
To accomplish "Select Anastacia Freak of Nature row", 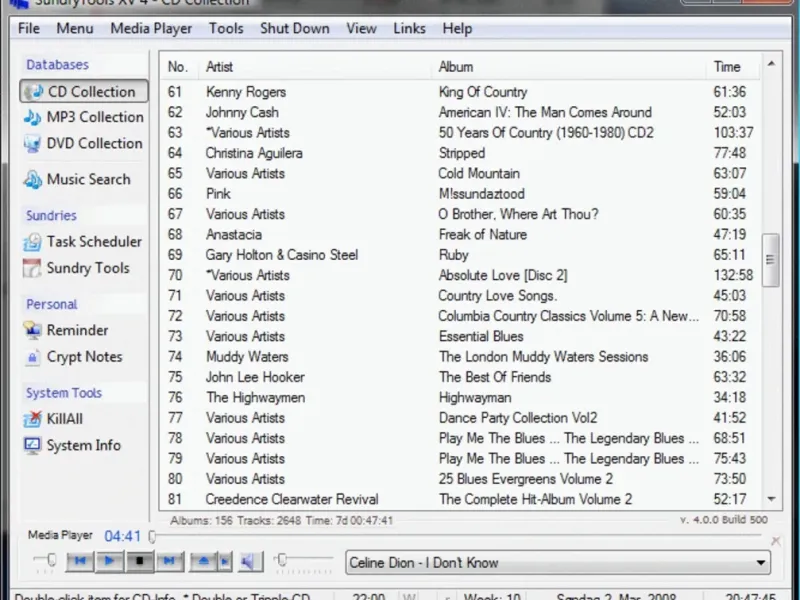I will click(460, 235).
